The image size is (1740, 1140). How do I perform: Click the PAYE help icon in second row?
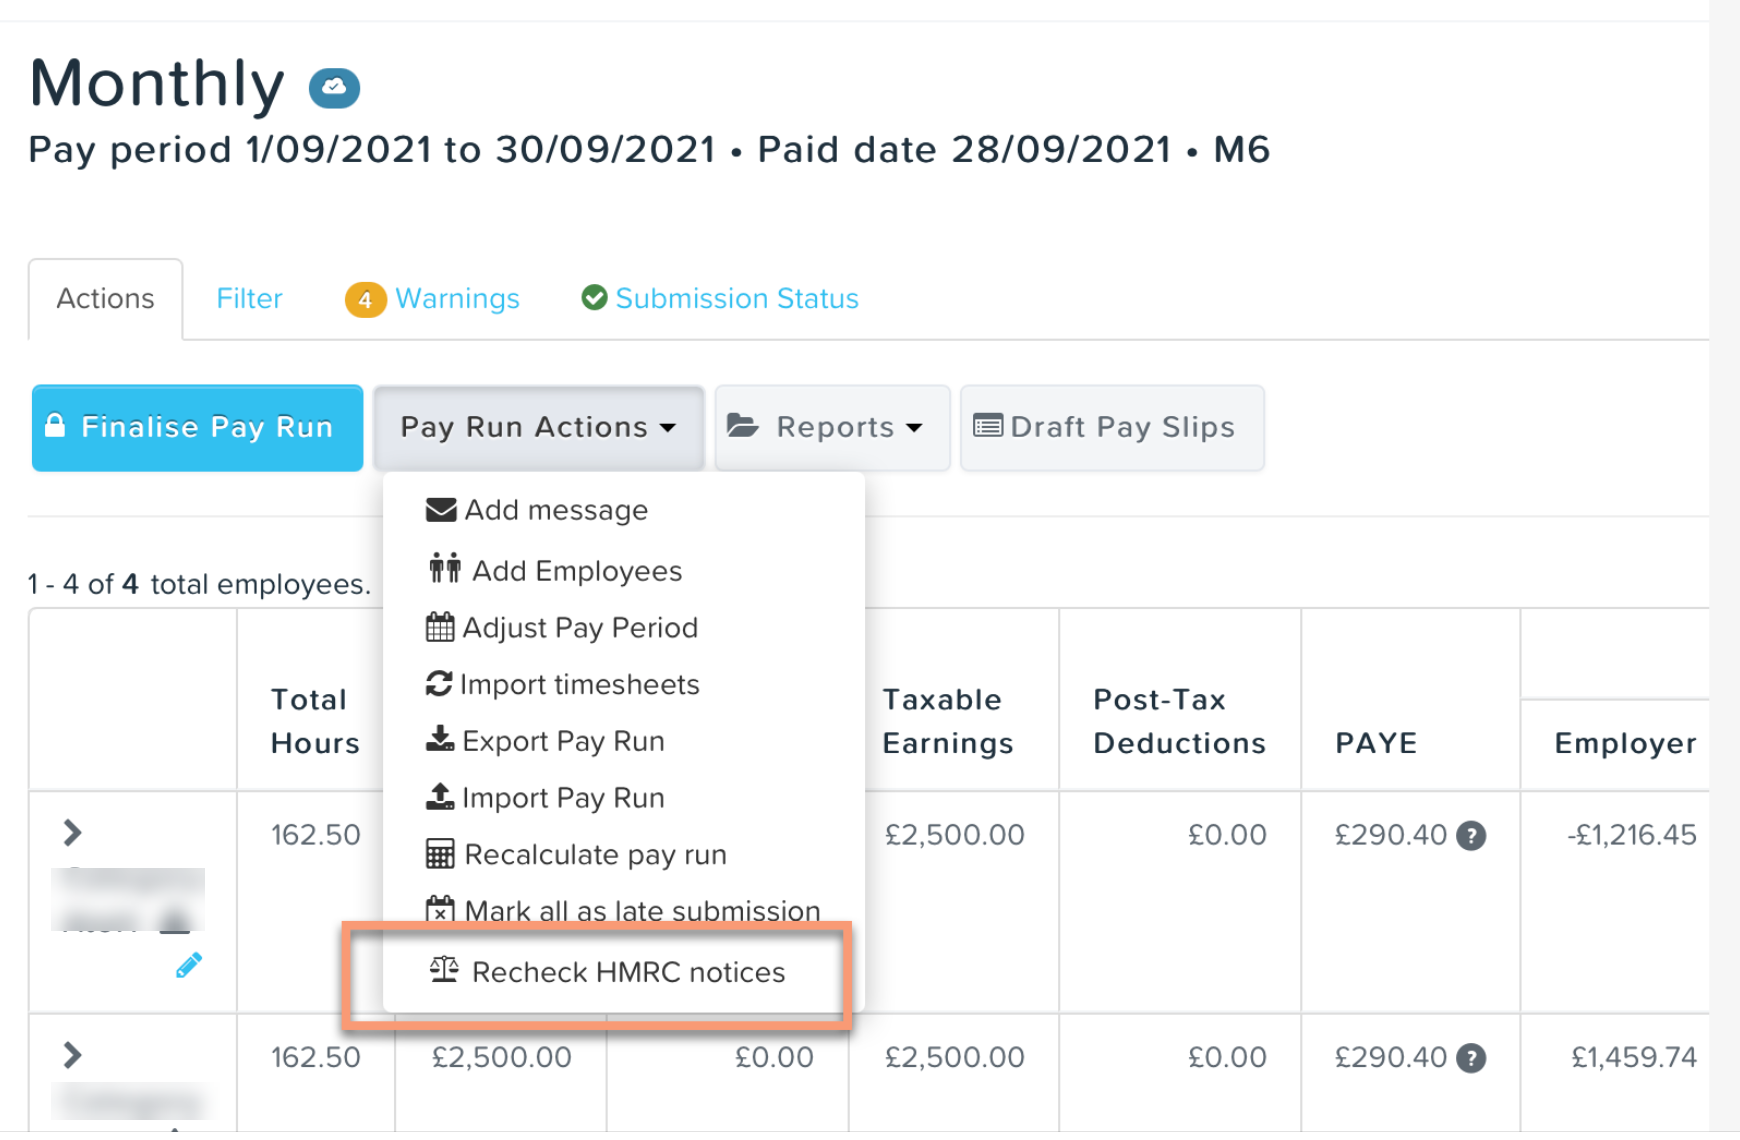[1470, 1058]
